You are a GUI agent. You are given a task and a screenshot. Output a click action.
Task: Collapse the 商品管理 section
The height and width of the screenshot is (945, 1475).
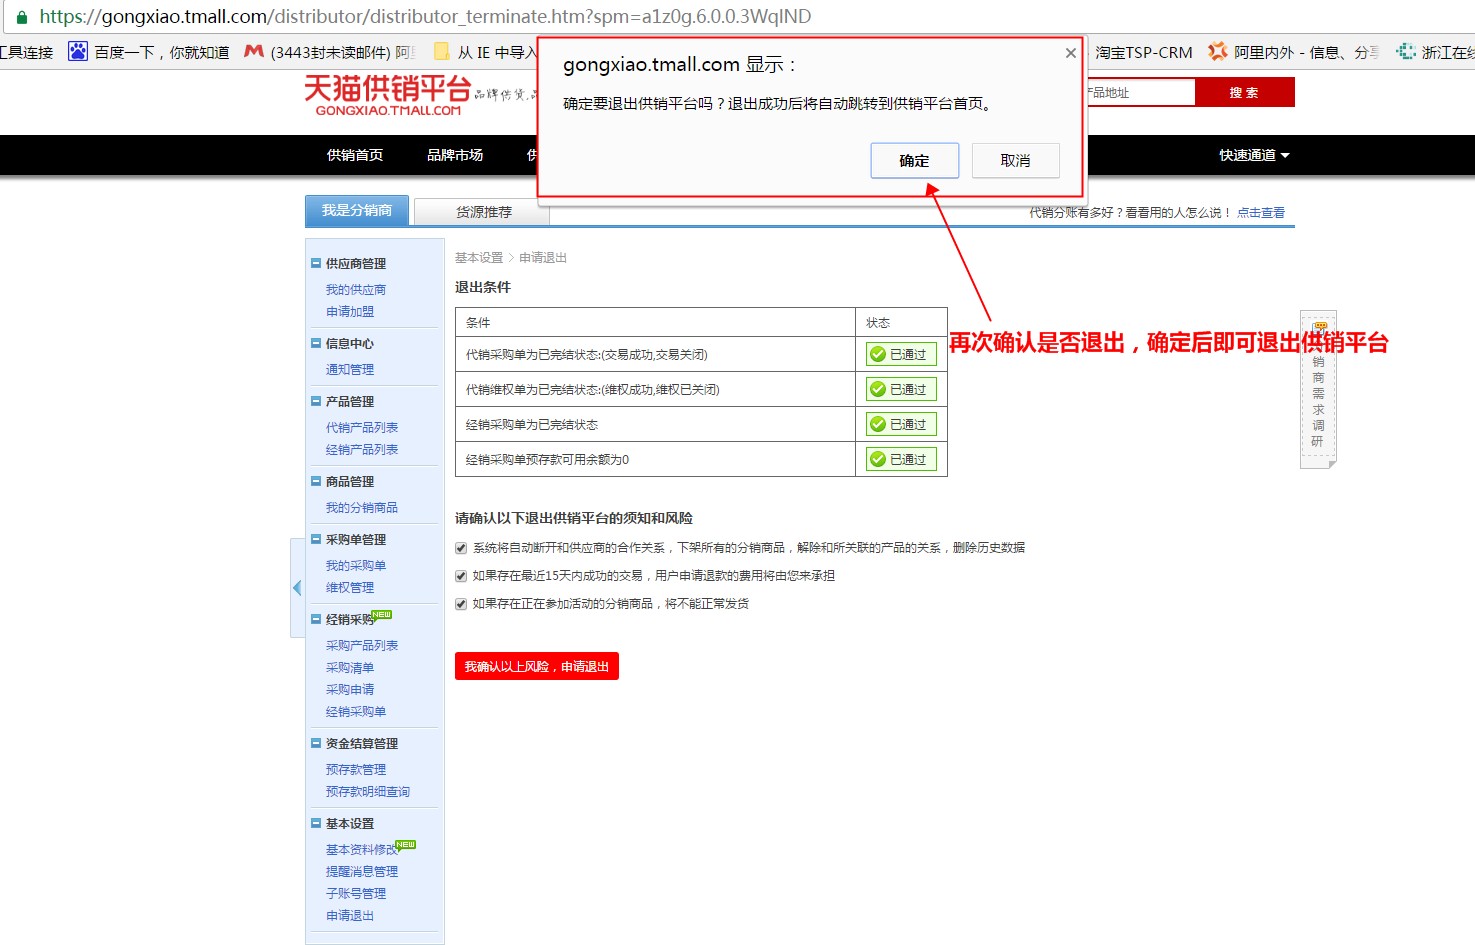(x=316, y=481)
